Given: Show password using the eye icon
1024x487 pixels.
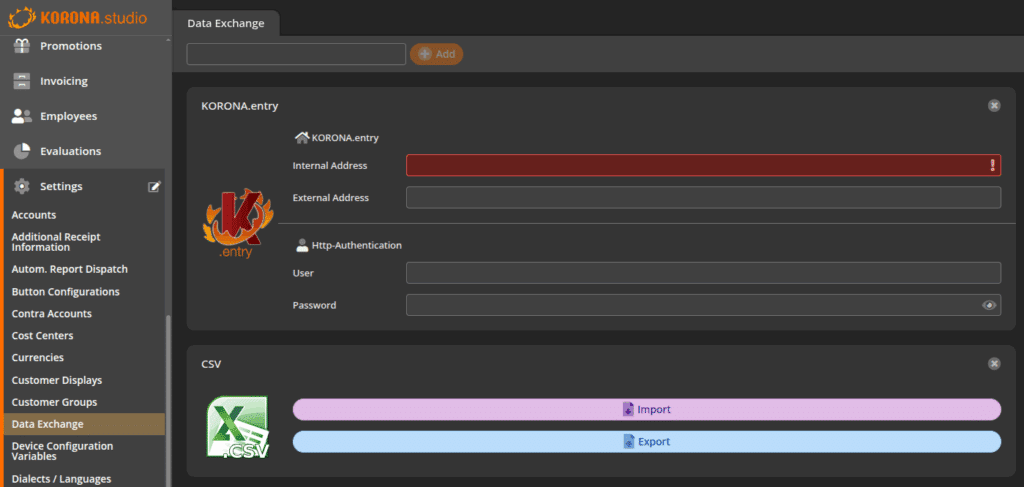Looking at the screenshot, I should point(989,305).
